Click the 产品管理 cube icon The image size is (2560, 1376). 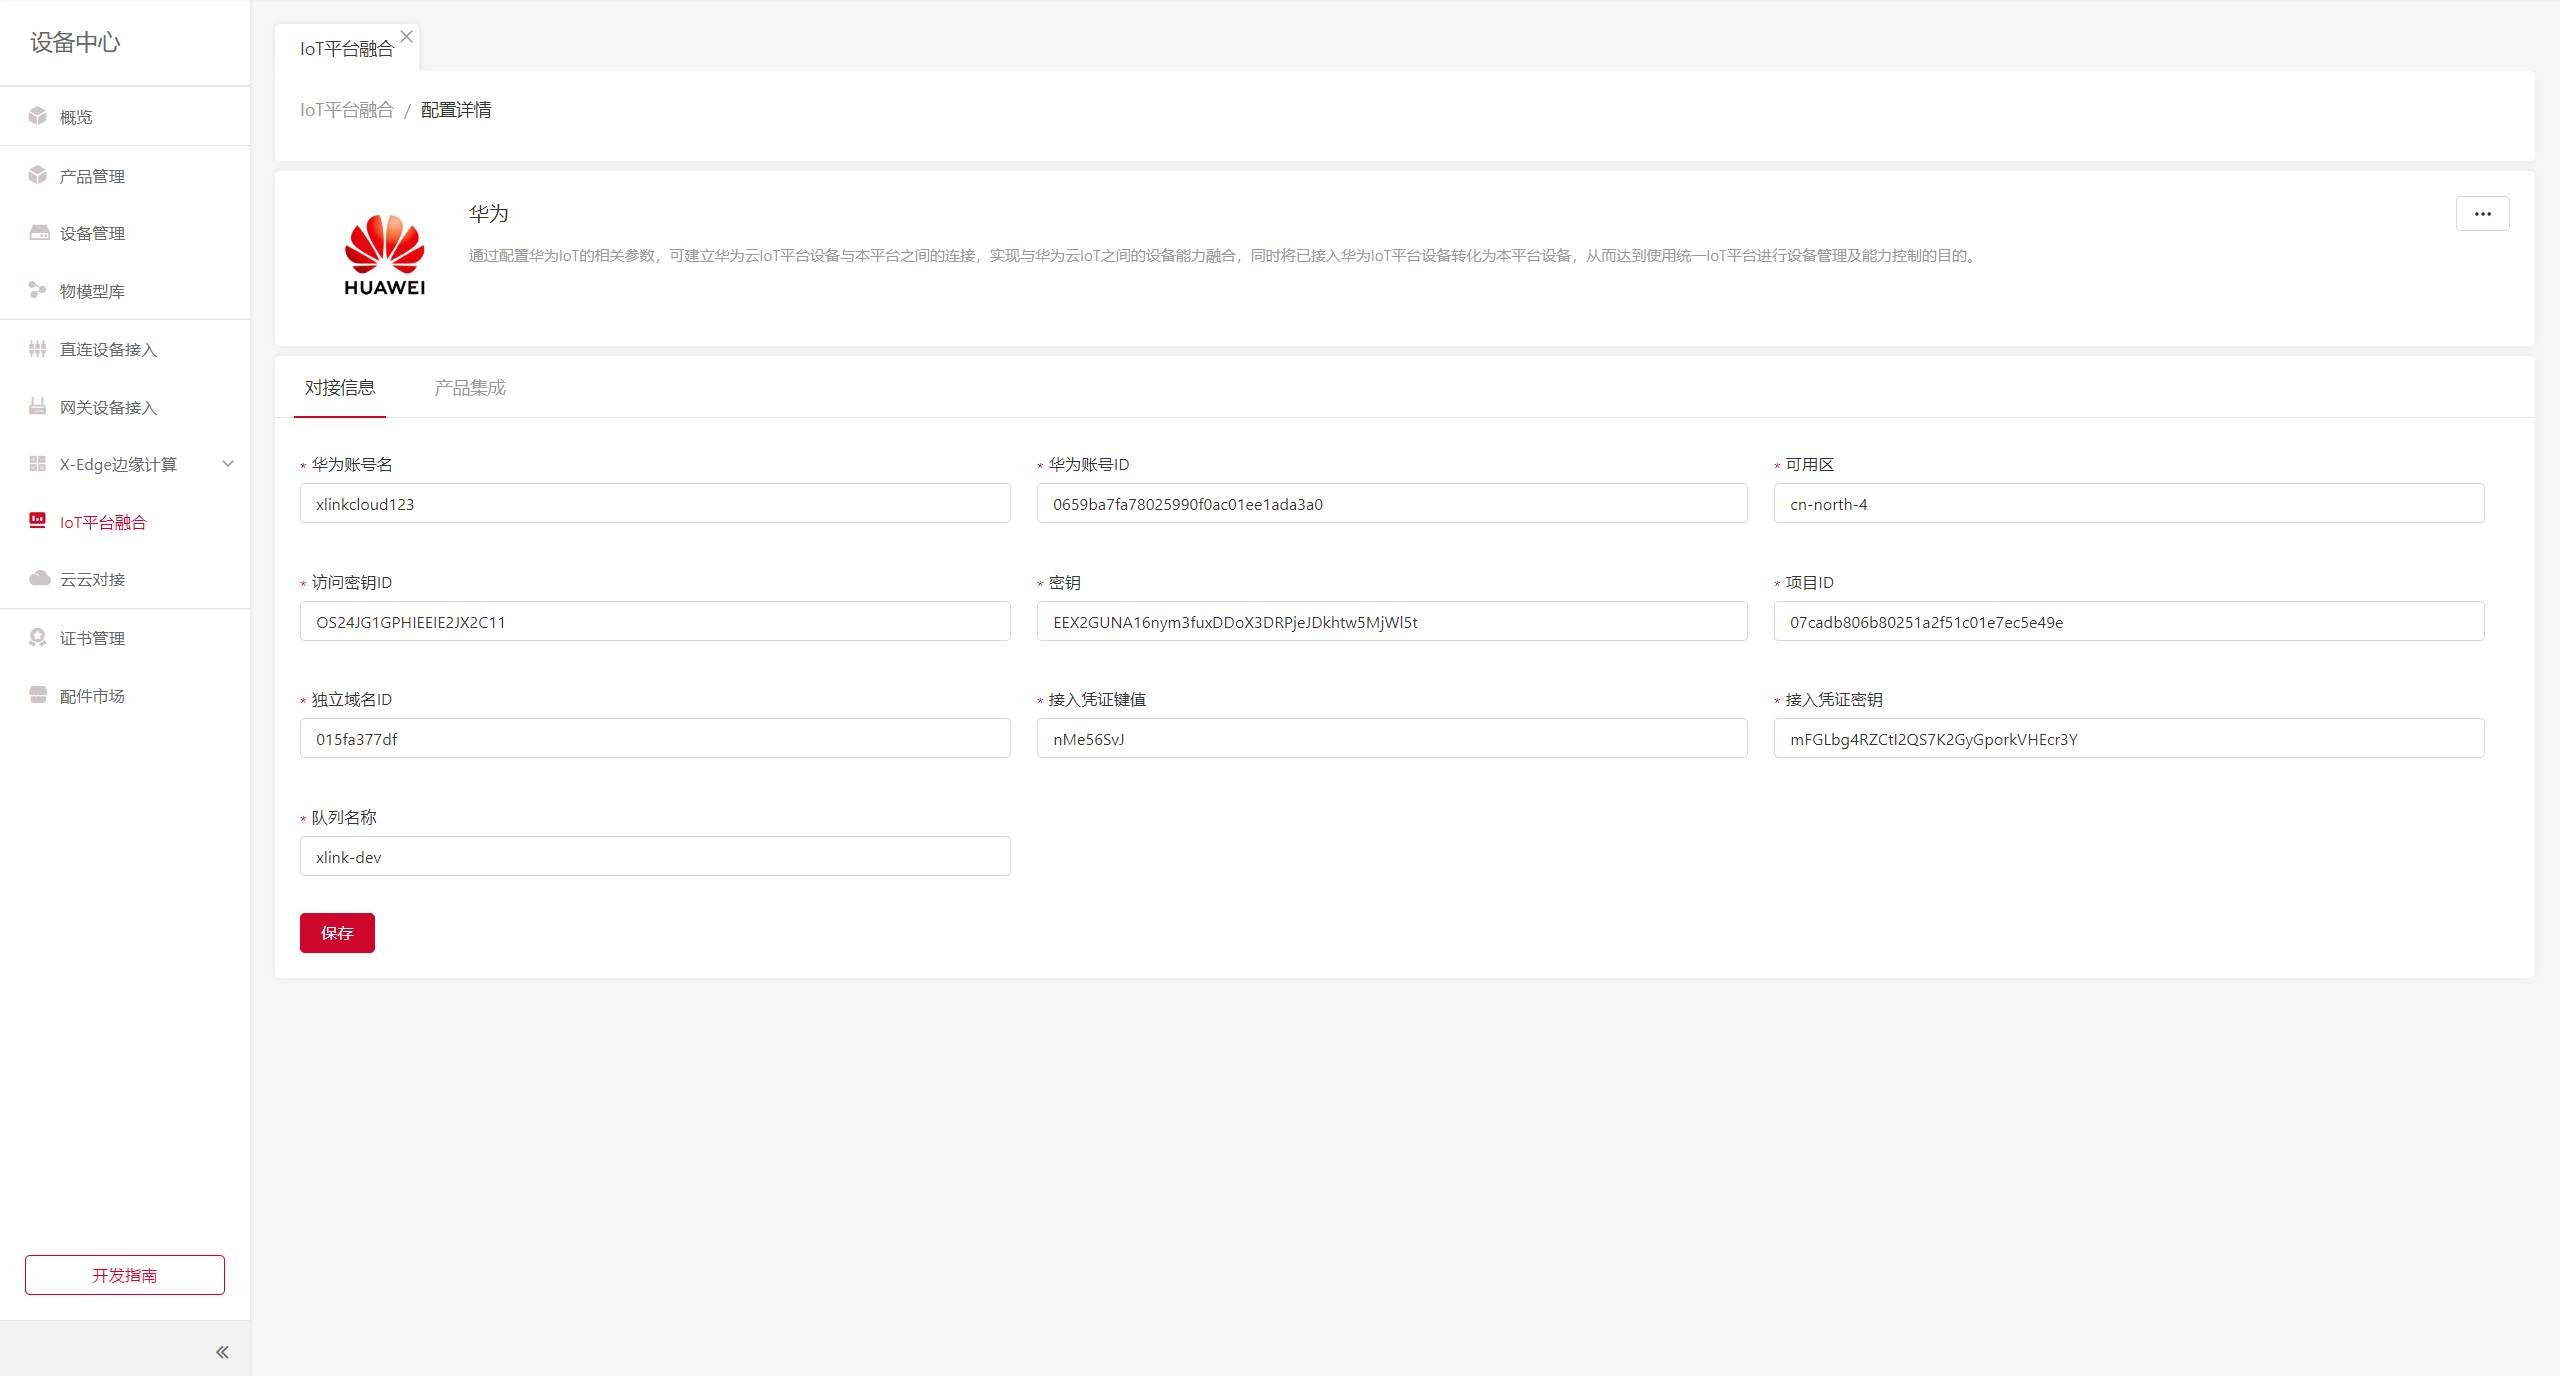click(x=38, y=175)
